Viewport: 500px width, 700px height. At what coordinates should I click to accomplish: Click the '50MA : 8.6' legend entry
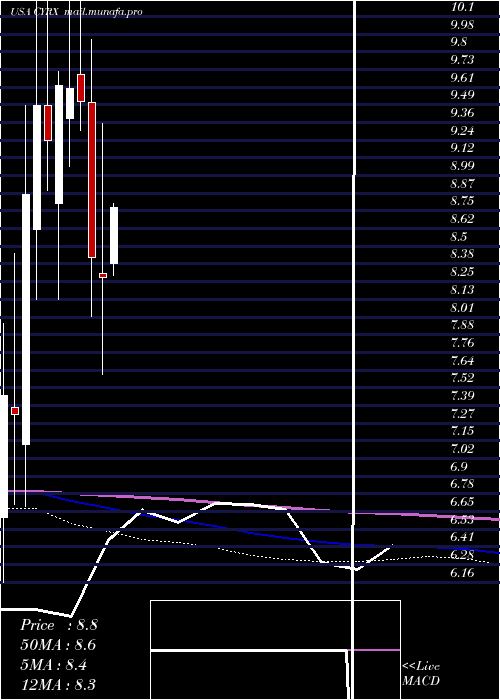58,645
